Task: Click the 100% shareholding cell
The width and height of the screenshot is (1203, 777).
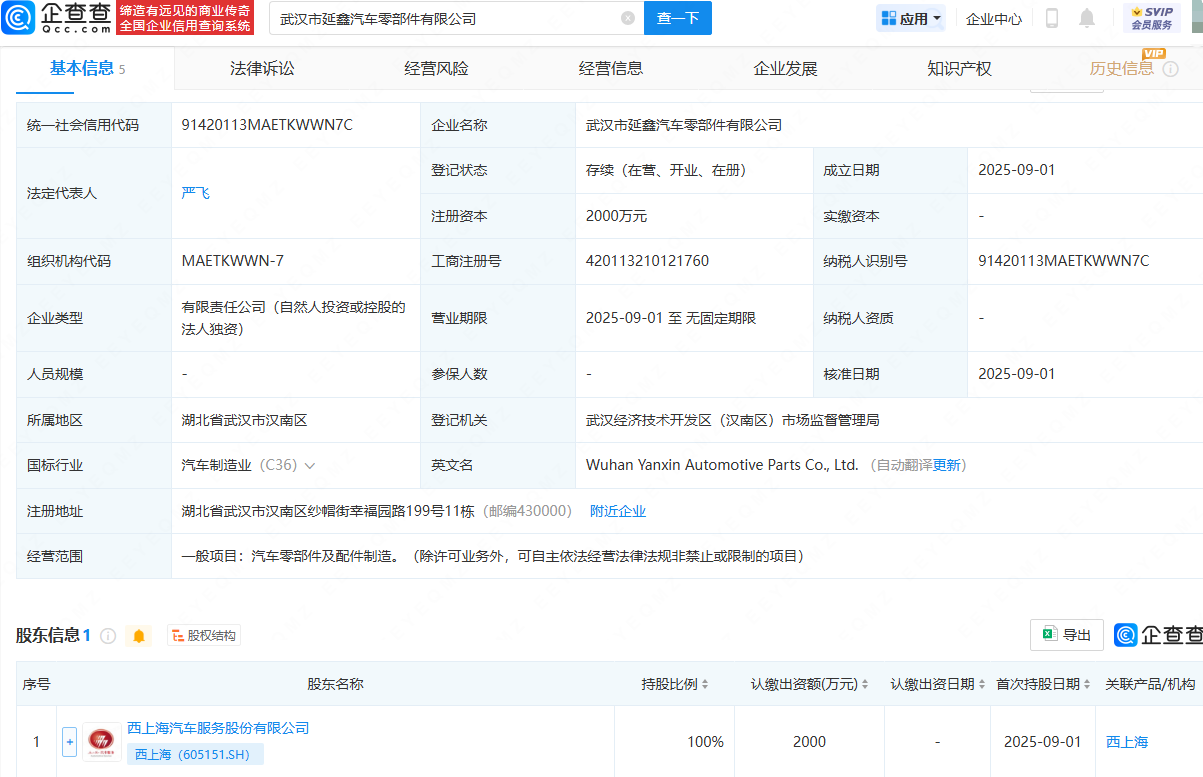Action: point(705,742)
